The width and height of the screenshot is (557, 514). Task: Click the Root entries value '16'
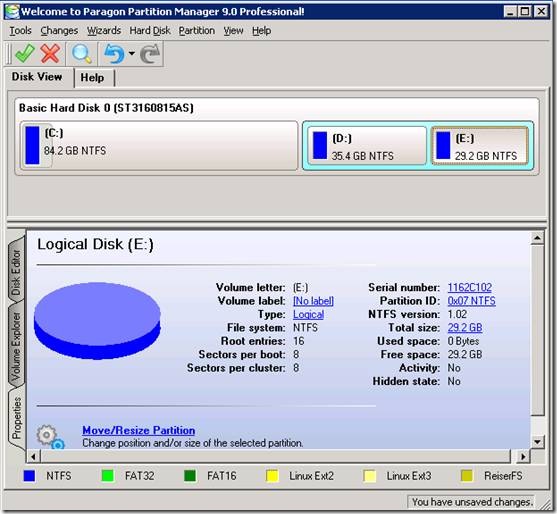[x=298, y=341]
